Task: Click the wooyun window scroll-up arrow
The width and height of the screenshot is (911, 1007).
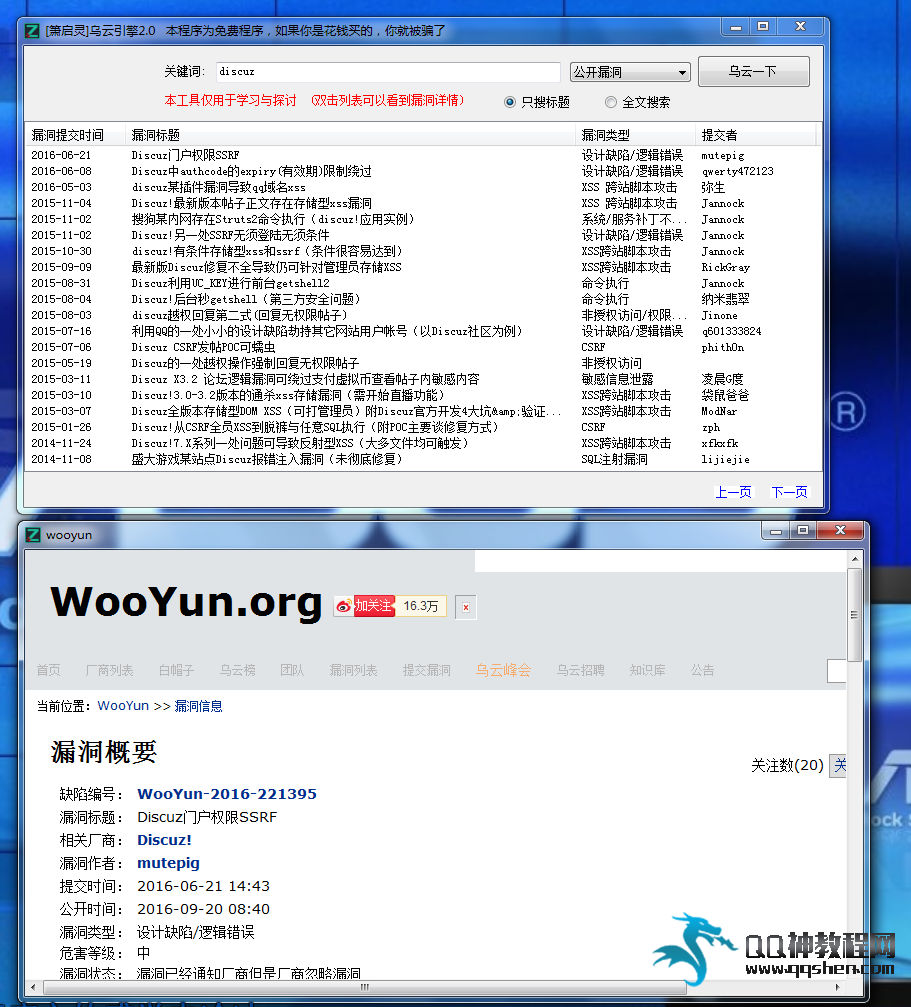Action: [855, 559]
